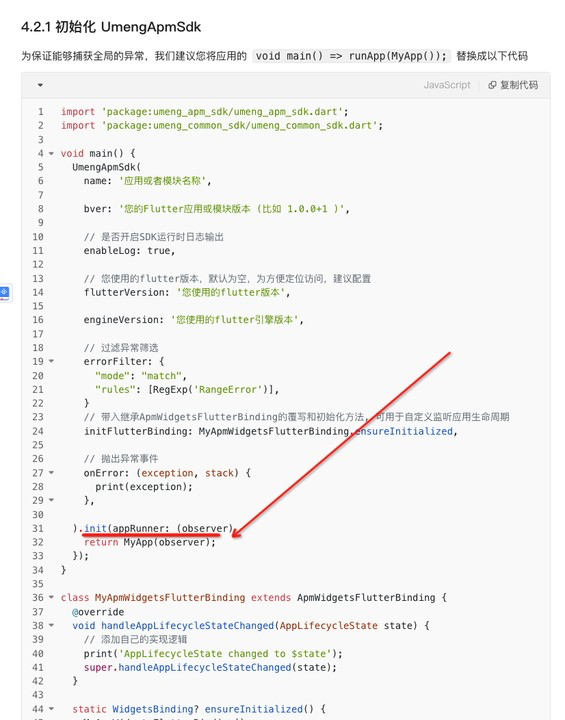Click the heading 4.2.1 初始化 UmengApmSdk
This screenshot has height=720, width=565.
[111, 27]
